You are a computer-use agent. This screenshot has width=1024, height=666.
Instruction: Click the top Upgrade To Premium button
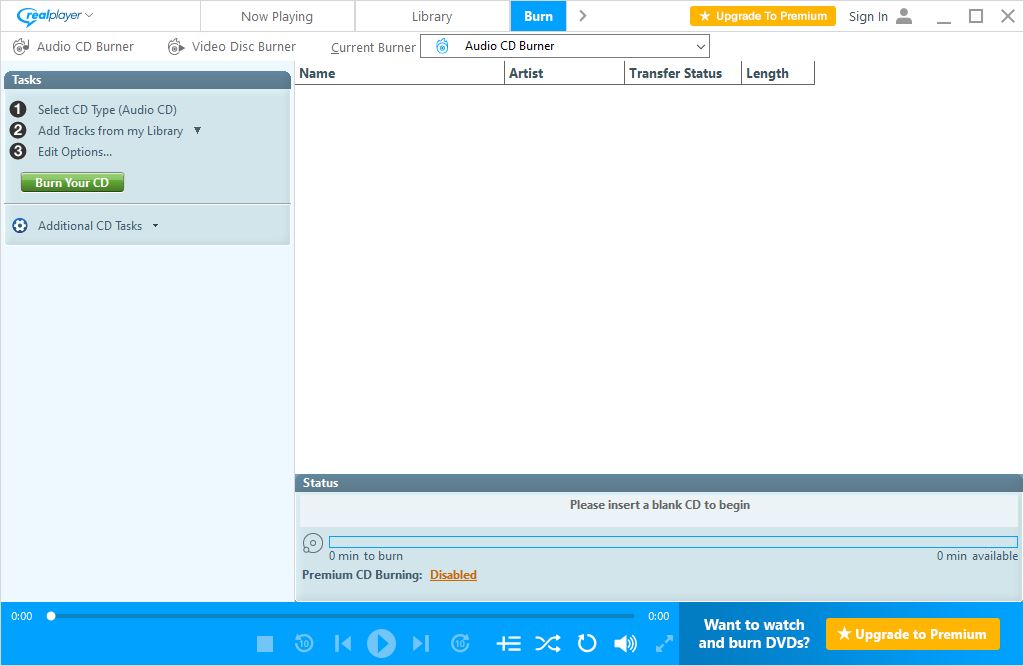(763, 16)
